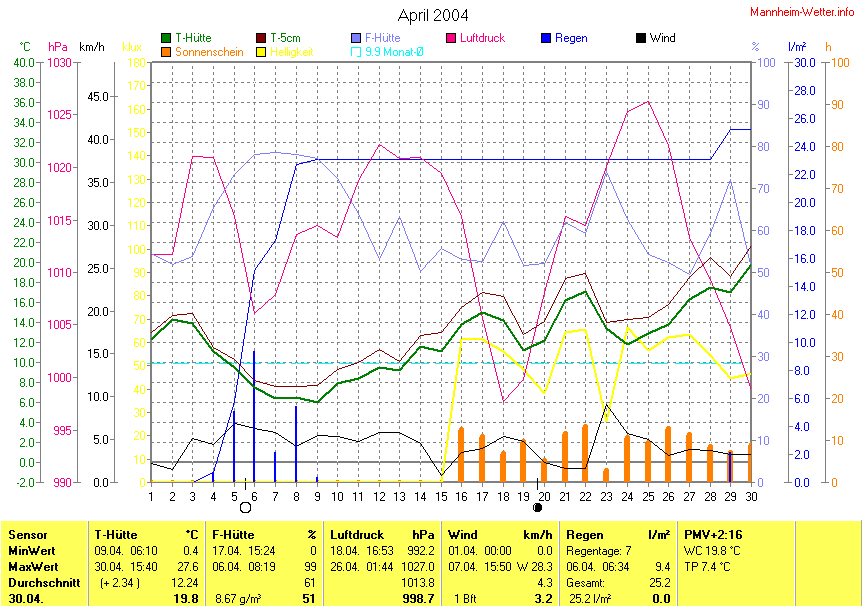Click day 30 on the x-axis
Image resolution: width=862 pixels, height=606 pixels.
tap(750, 494)
